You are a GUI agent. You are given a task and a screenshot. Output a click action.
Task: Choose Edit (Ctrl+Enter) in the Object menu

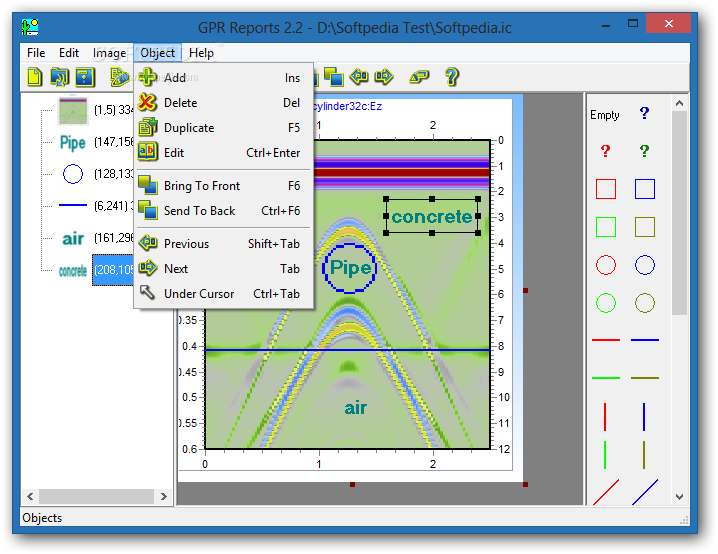tap(223, 152)
